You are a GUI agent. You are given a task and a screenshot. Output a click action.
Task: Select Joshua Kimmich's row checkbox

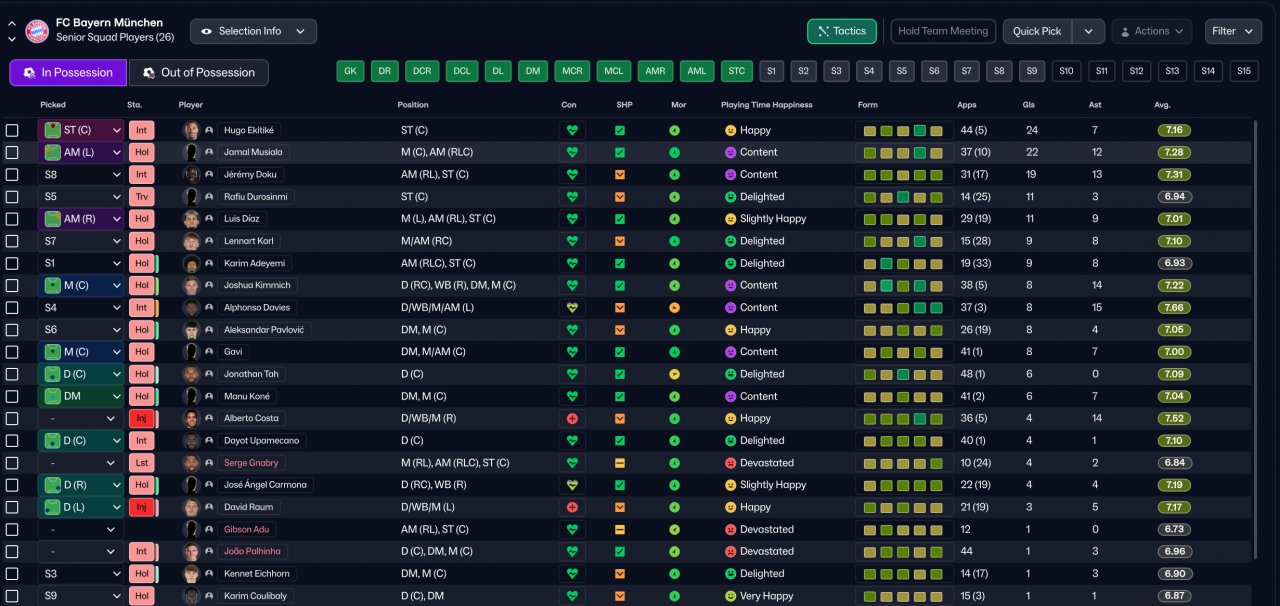[12, 286]
